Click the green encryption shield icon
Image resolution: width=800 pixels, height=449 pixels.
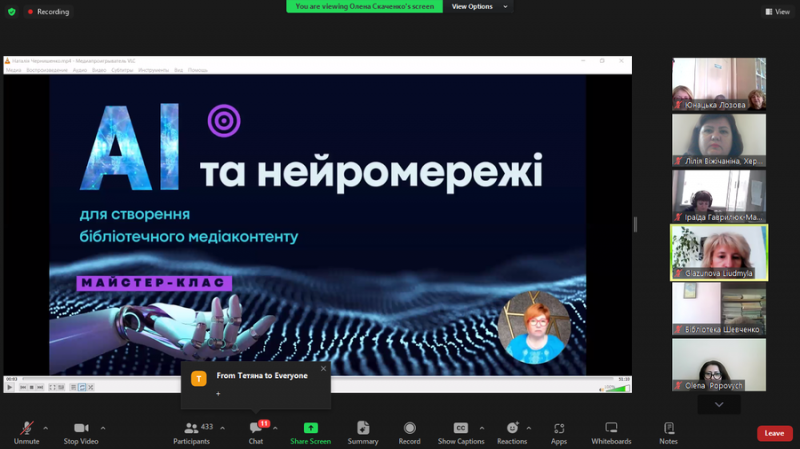click(x=12, y=11)
